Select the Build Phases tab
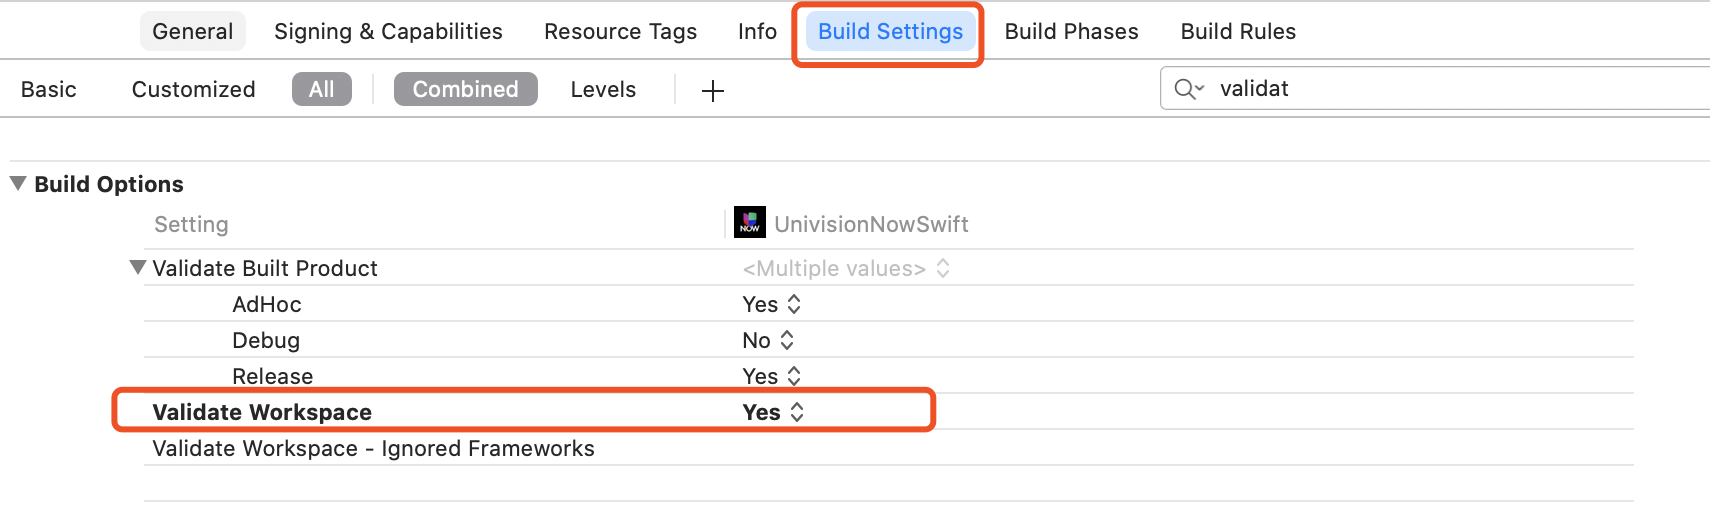1710x512 pixels. [x=1071, y=31]
